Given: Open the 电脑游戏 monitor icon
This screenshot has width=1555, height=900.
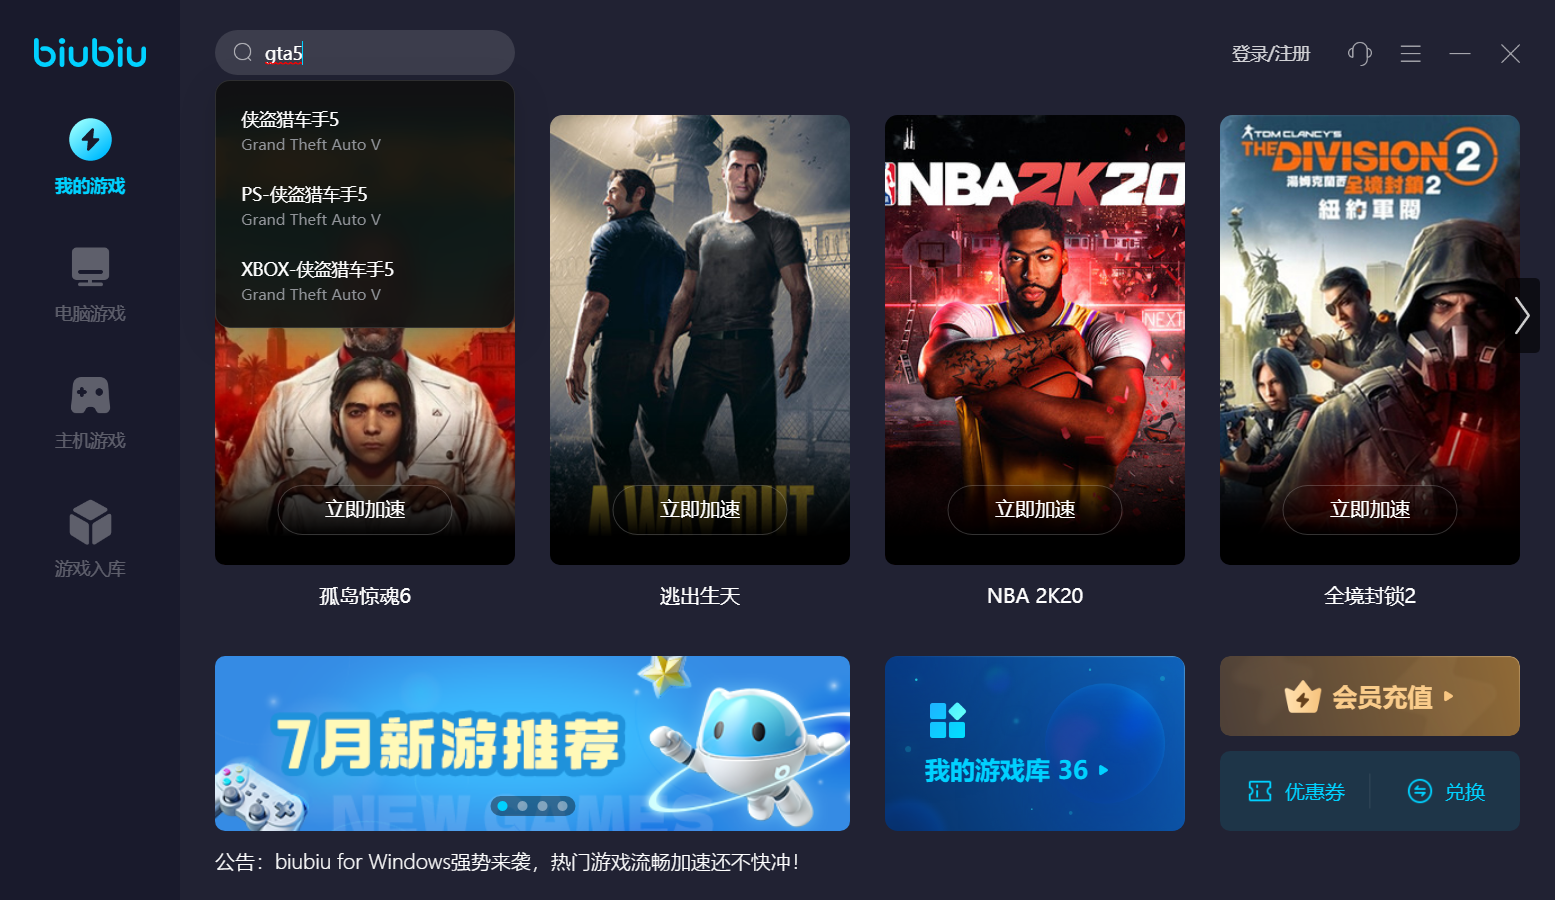Looking at the screenshot, I should coord(90,267).
